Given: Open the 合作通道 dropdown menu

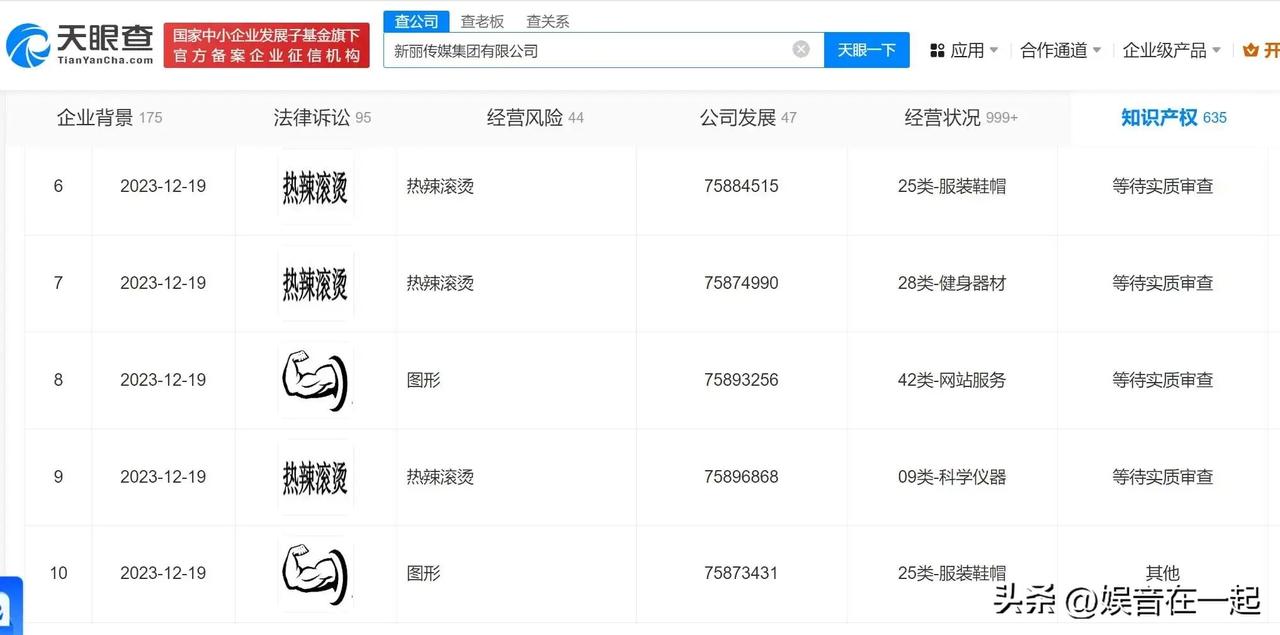Looking at the screenshot, I should (x=1060, y=50).
